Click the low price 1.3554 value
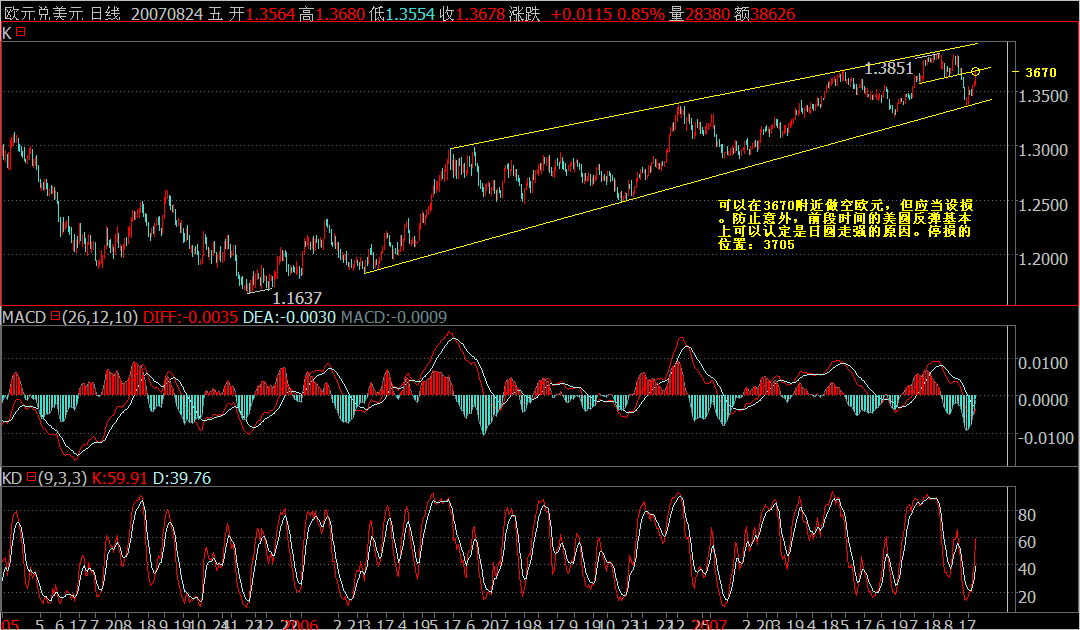1080x630 pixels. click(x=411, y=14)
